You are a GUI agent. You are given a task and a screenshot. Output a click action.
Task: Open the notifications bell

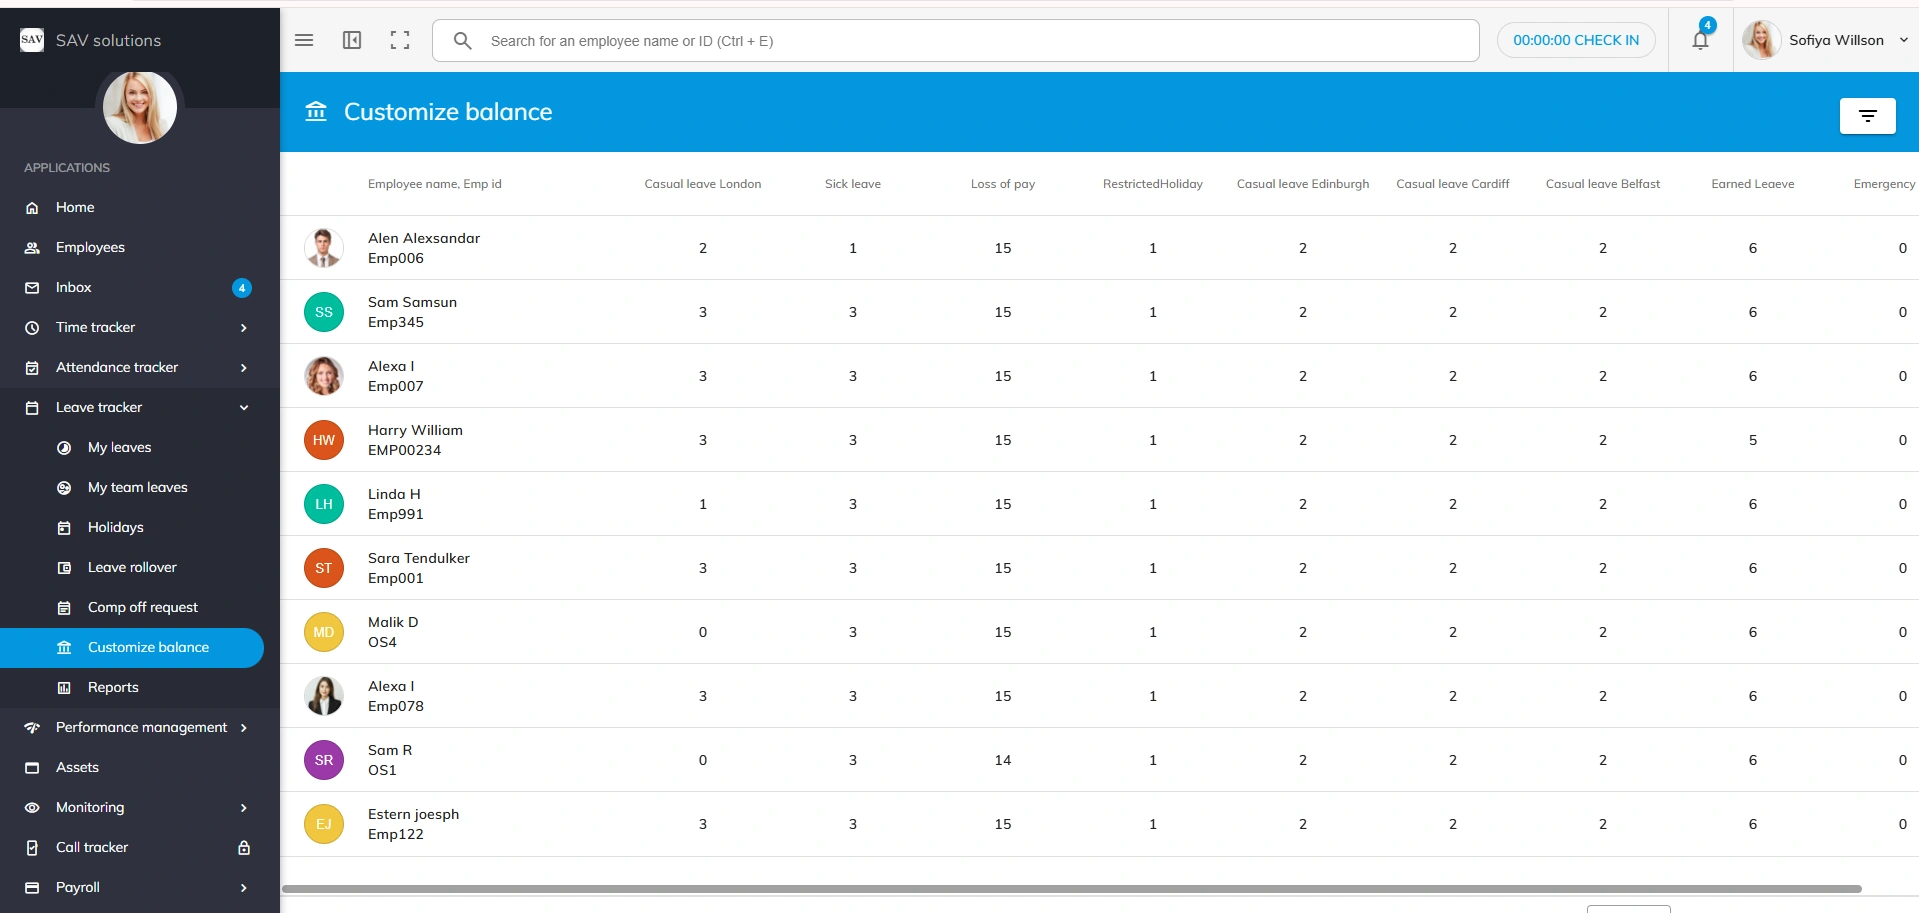[x=1700, y=40]
